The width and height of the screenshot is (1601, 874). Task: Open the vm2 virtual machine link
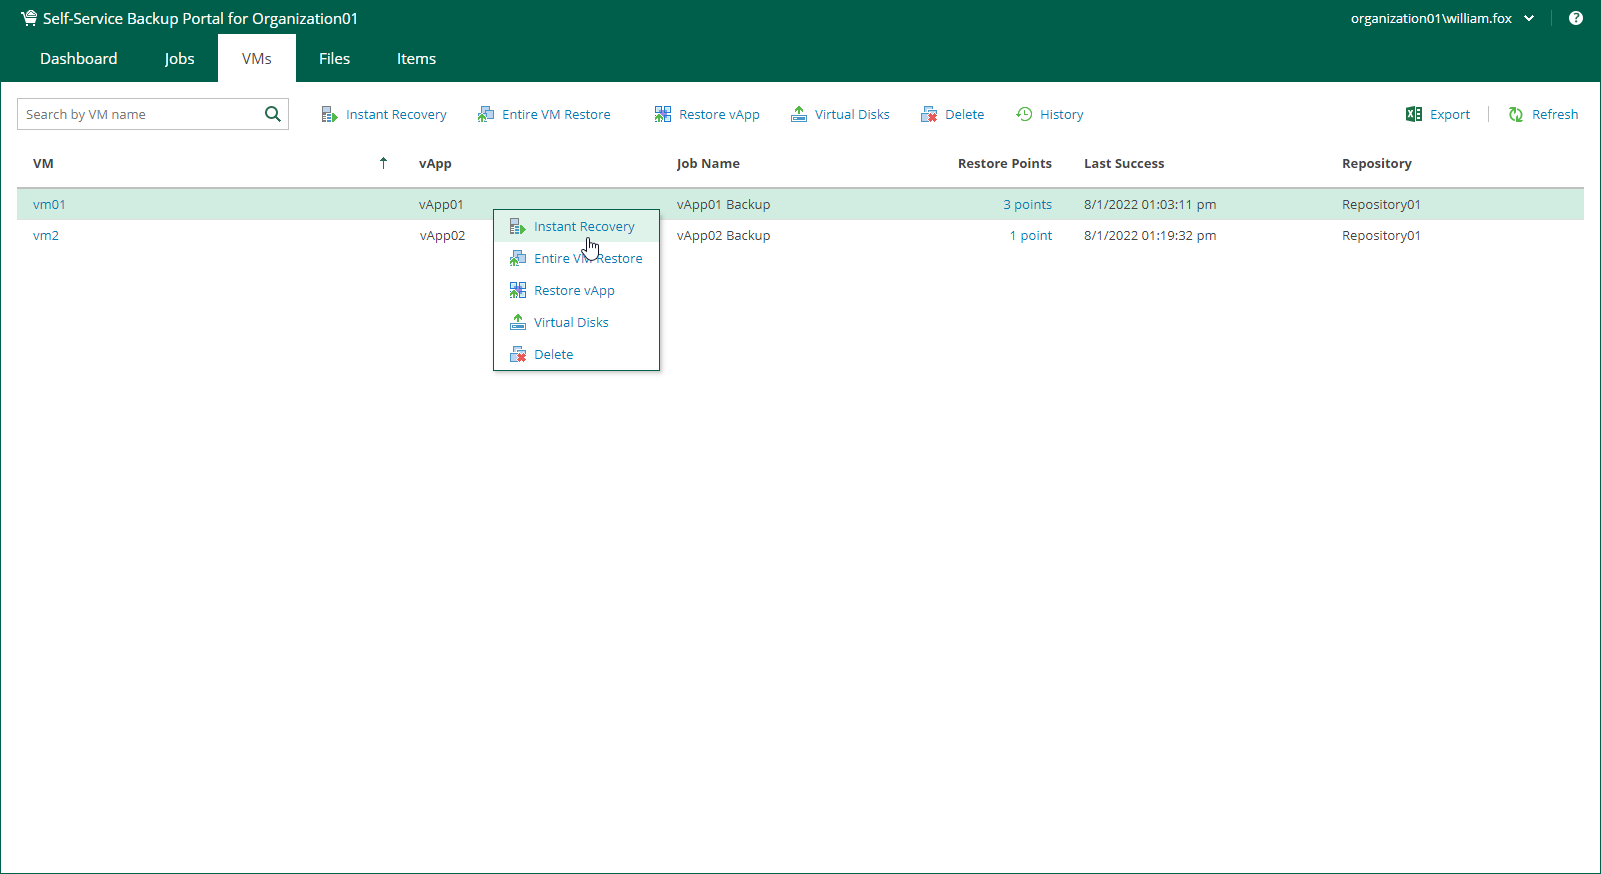[46, 236]
